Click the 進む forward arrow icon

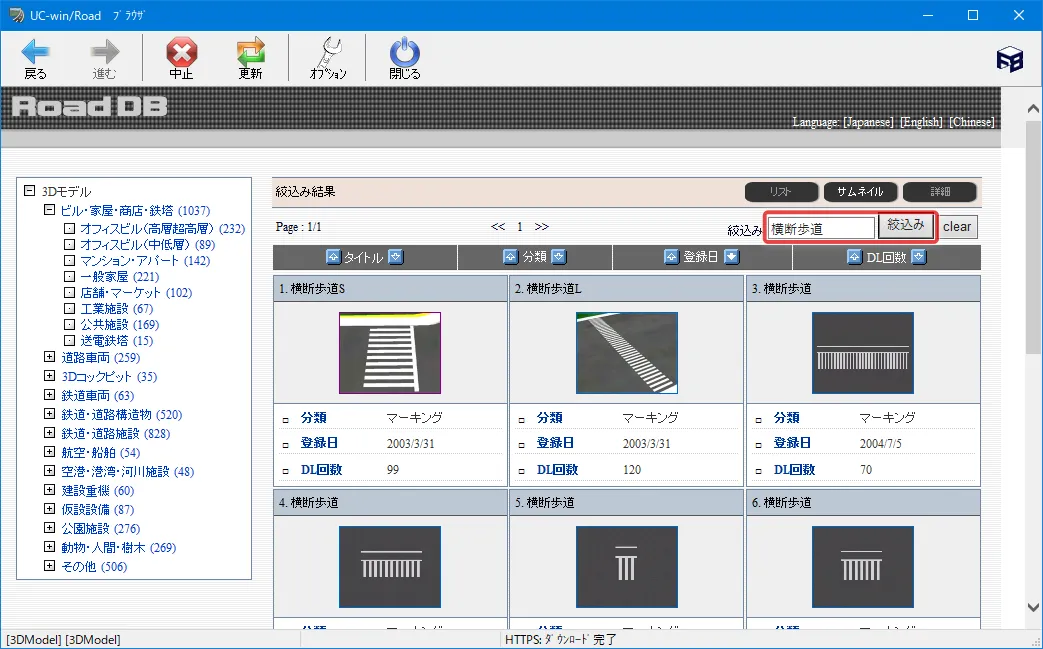pyautogui.click(x=105, y=53)
